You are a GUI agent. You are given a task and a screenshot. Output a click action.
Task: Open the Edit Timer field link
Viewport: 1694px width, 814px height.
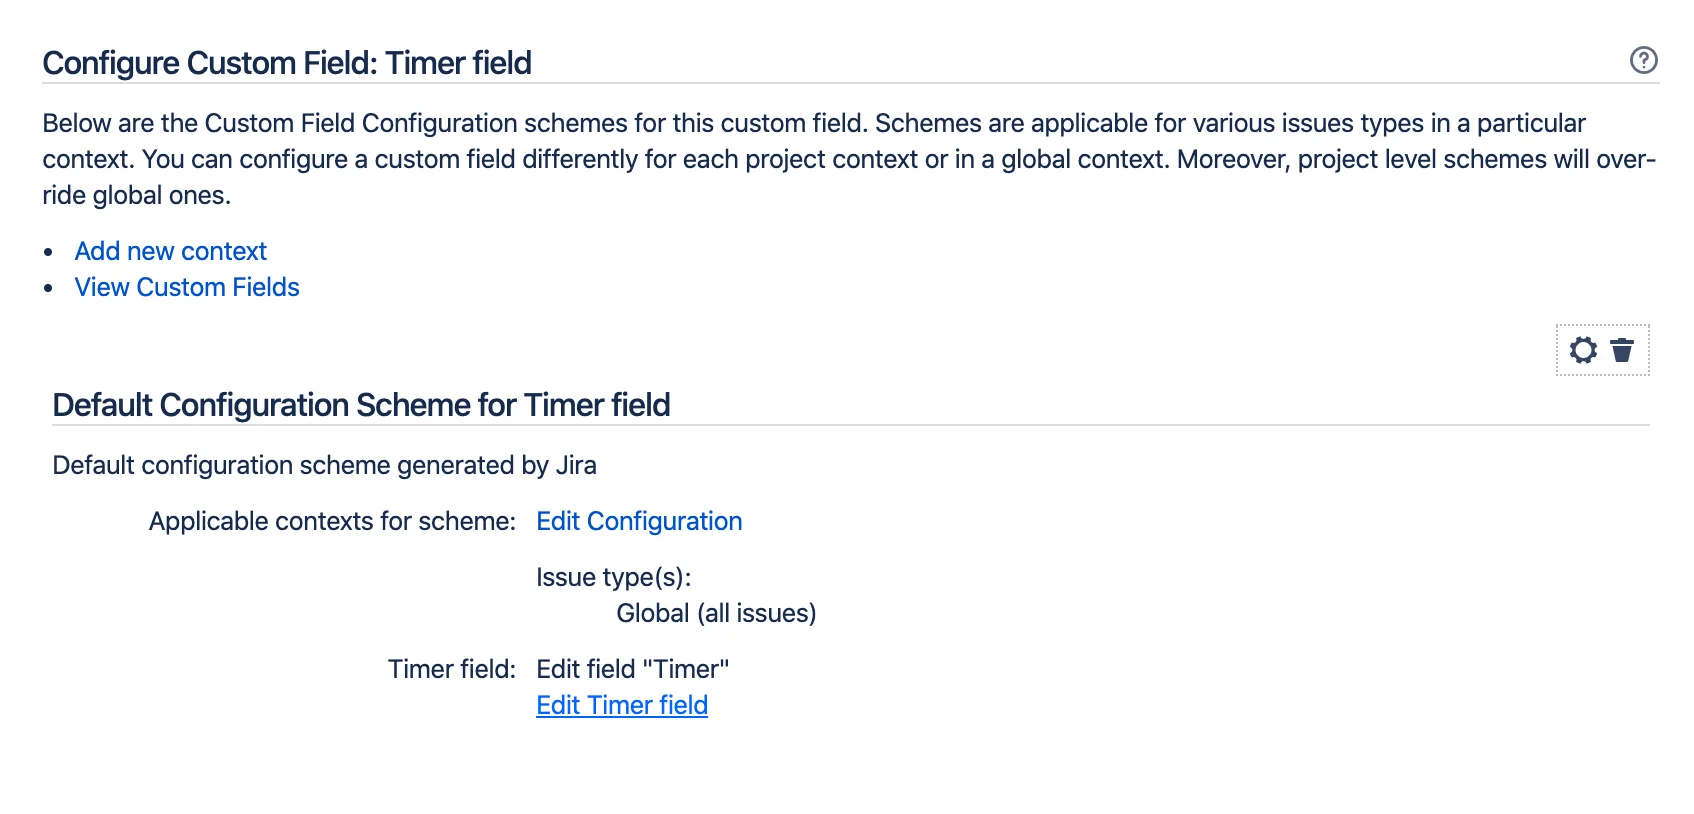(622, 705)
